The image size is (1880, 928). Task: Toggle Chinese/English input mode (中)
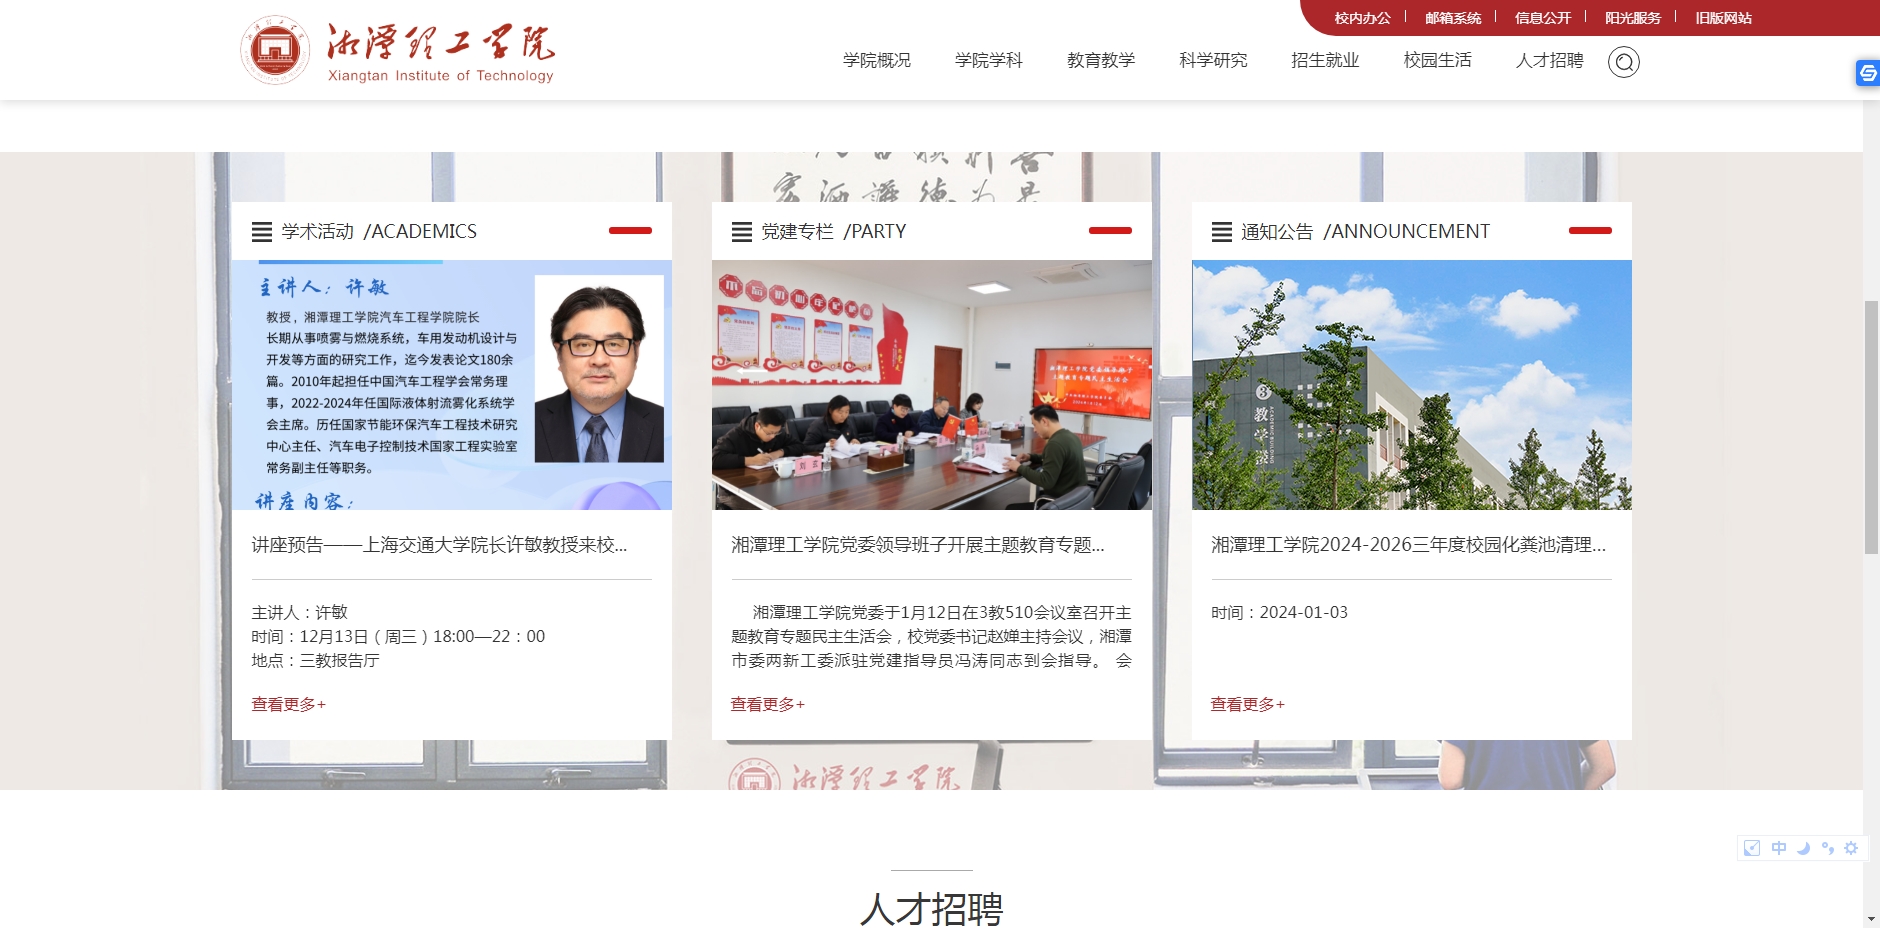pos(1778,848)
